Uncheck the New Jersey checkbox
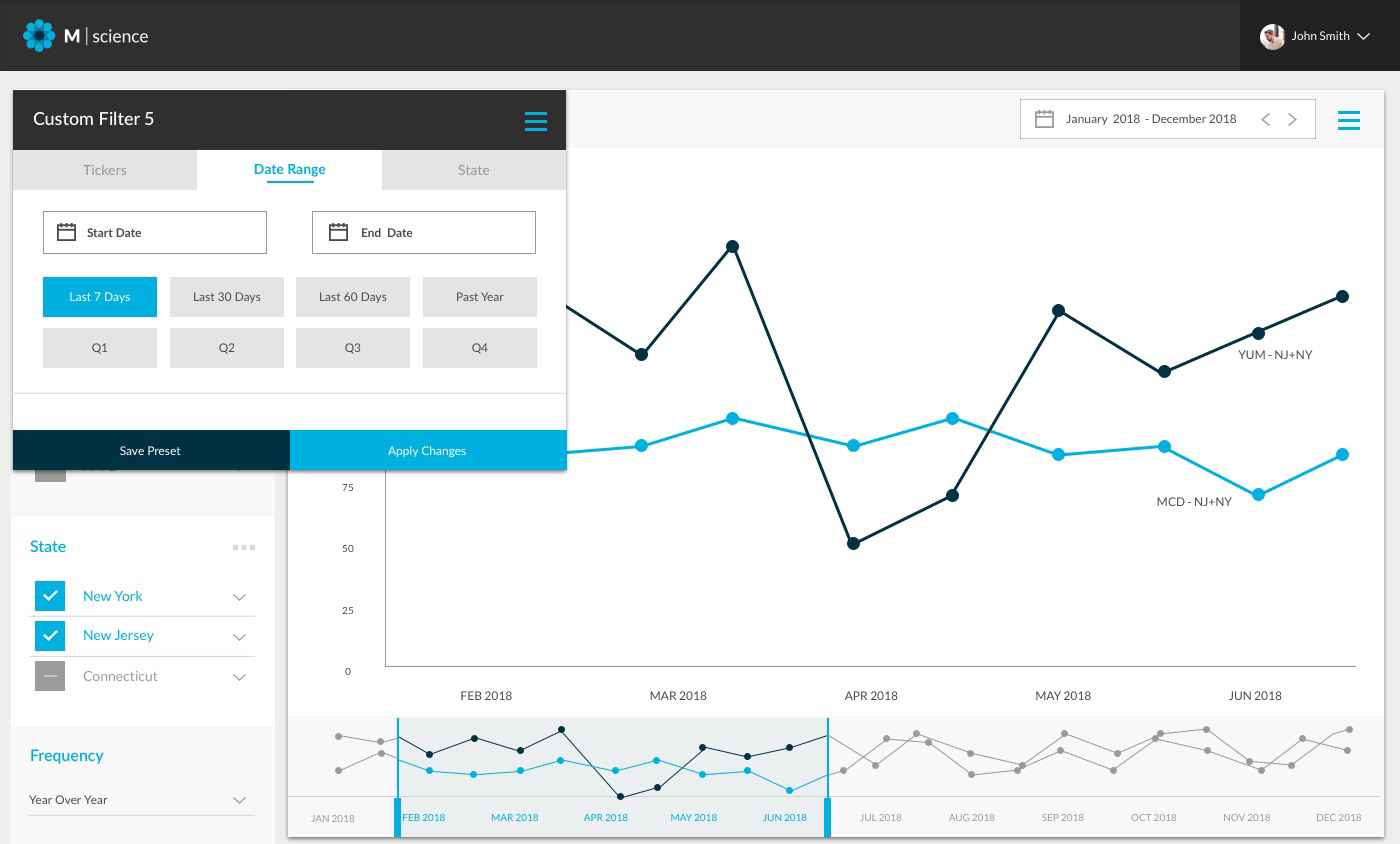The width and height of the screenshot is (1400, 844). click(x=50, y=636)
